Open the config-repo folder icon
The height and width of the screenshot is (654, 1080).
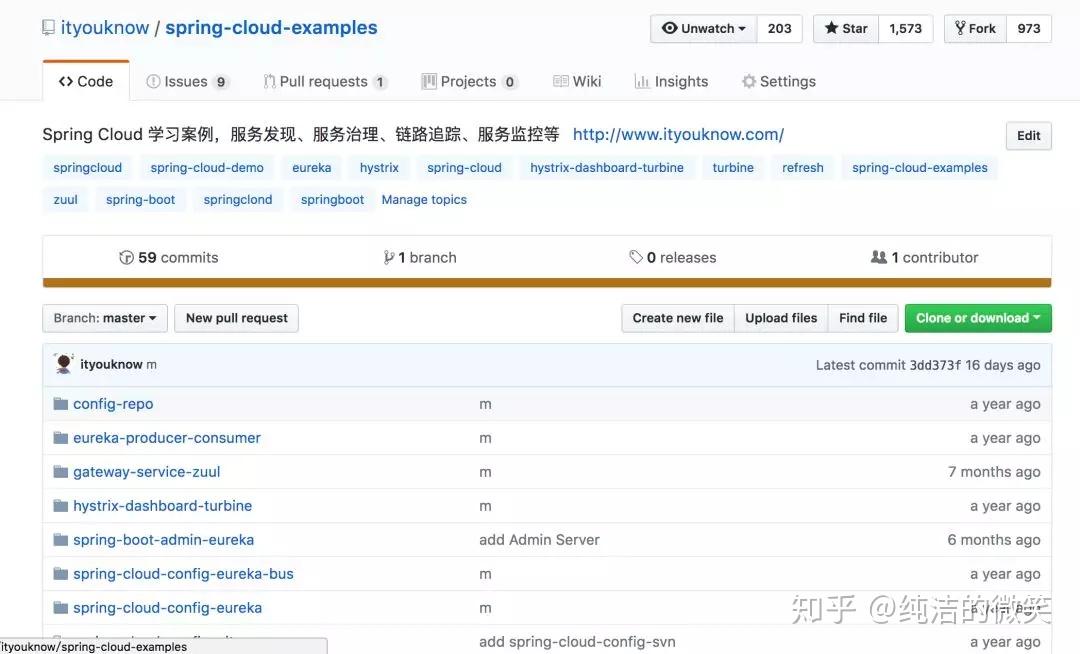click(x=61, y=403)
